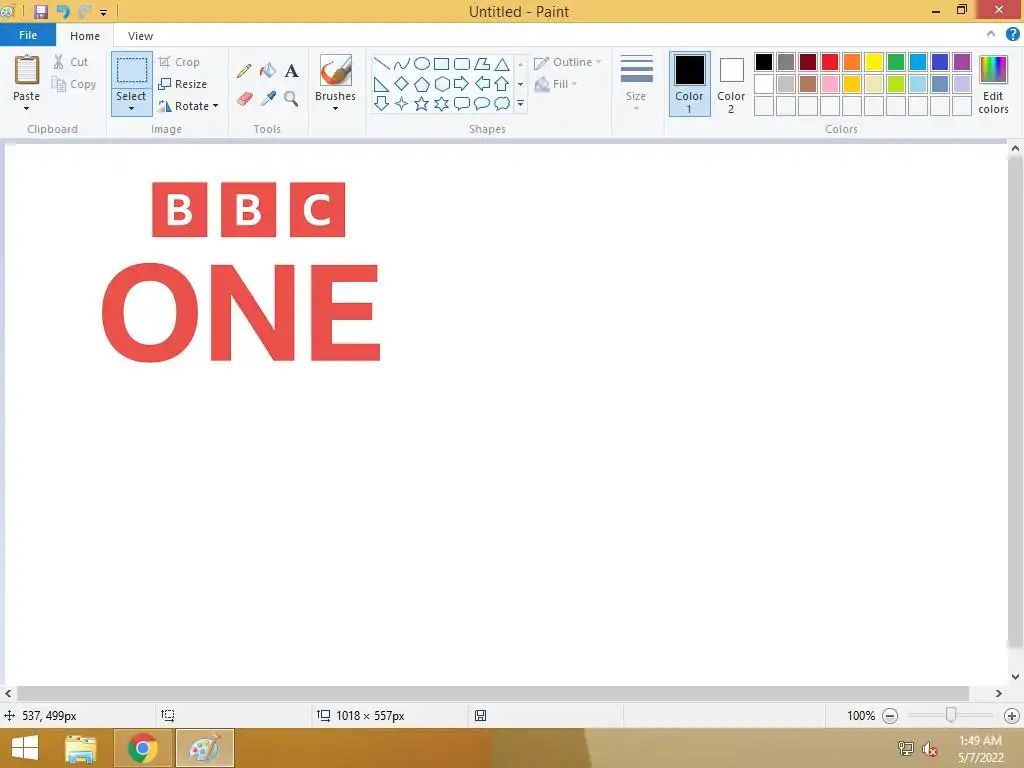Open the Brushes dropdown arrow
Screen dimensions: 1024x768
pyautogui.click(x=335, y=108)
